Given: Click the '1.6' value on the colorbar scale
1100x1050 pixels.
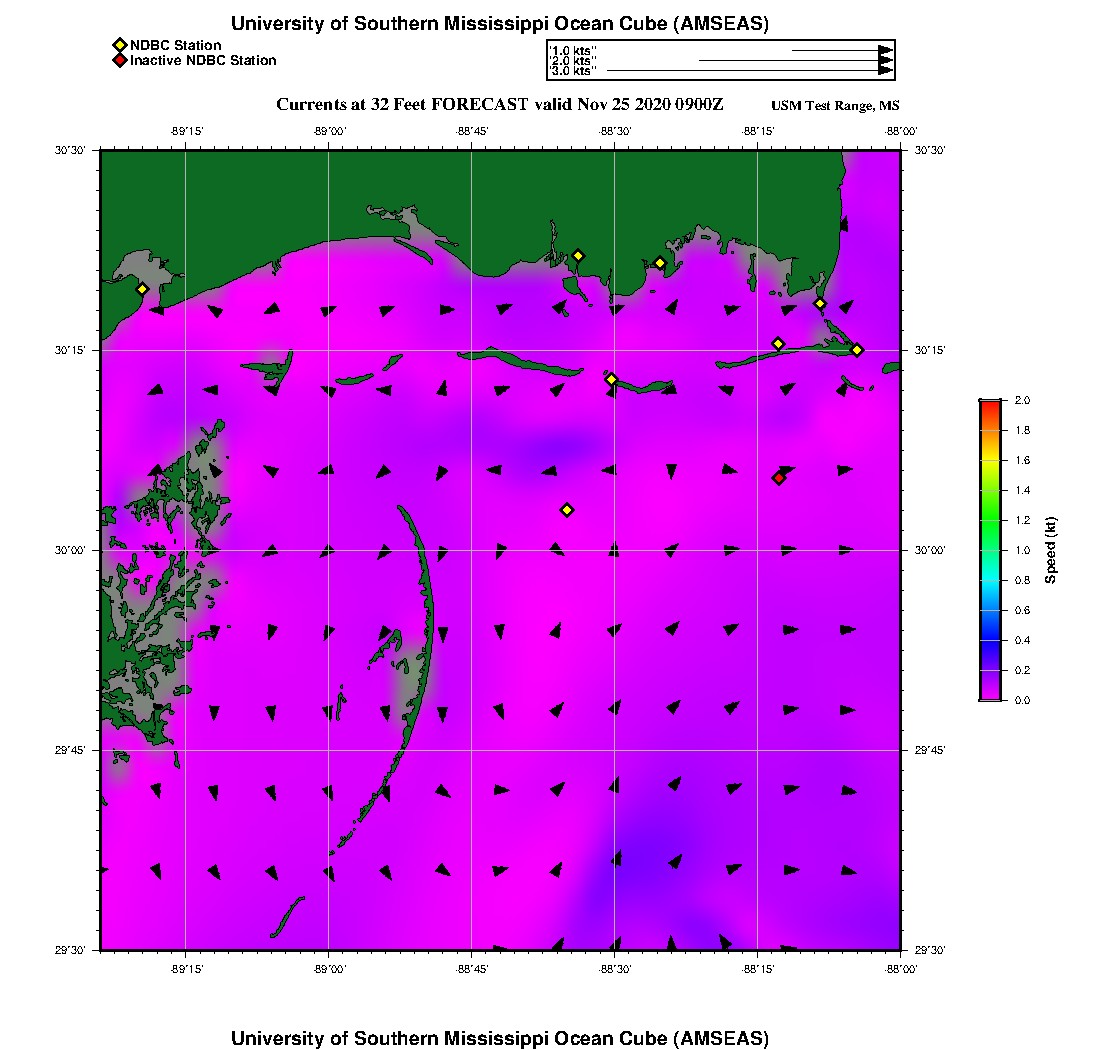Looking at the screenshot, I should coord(1022,460).
